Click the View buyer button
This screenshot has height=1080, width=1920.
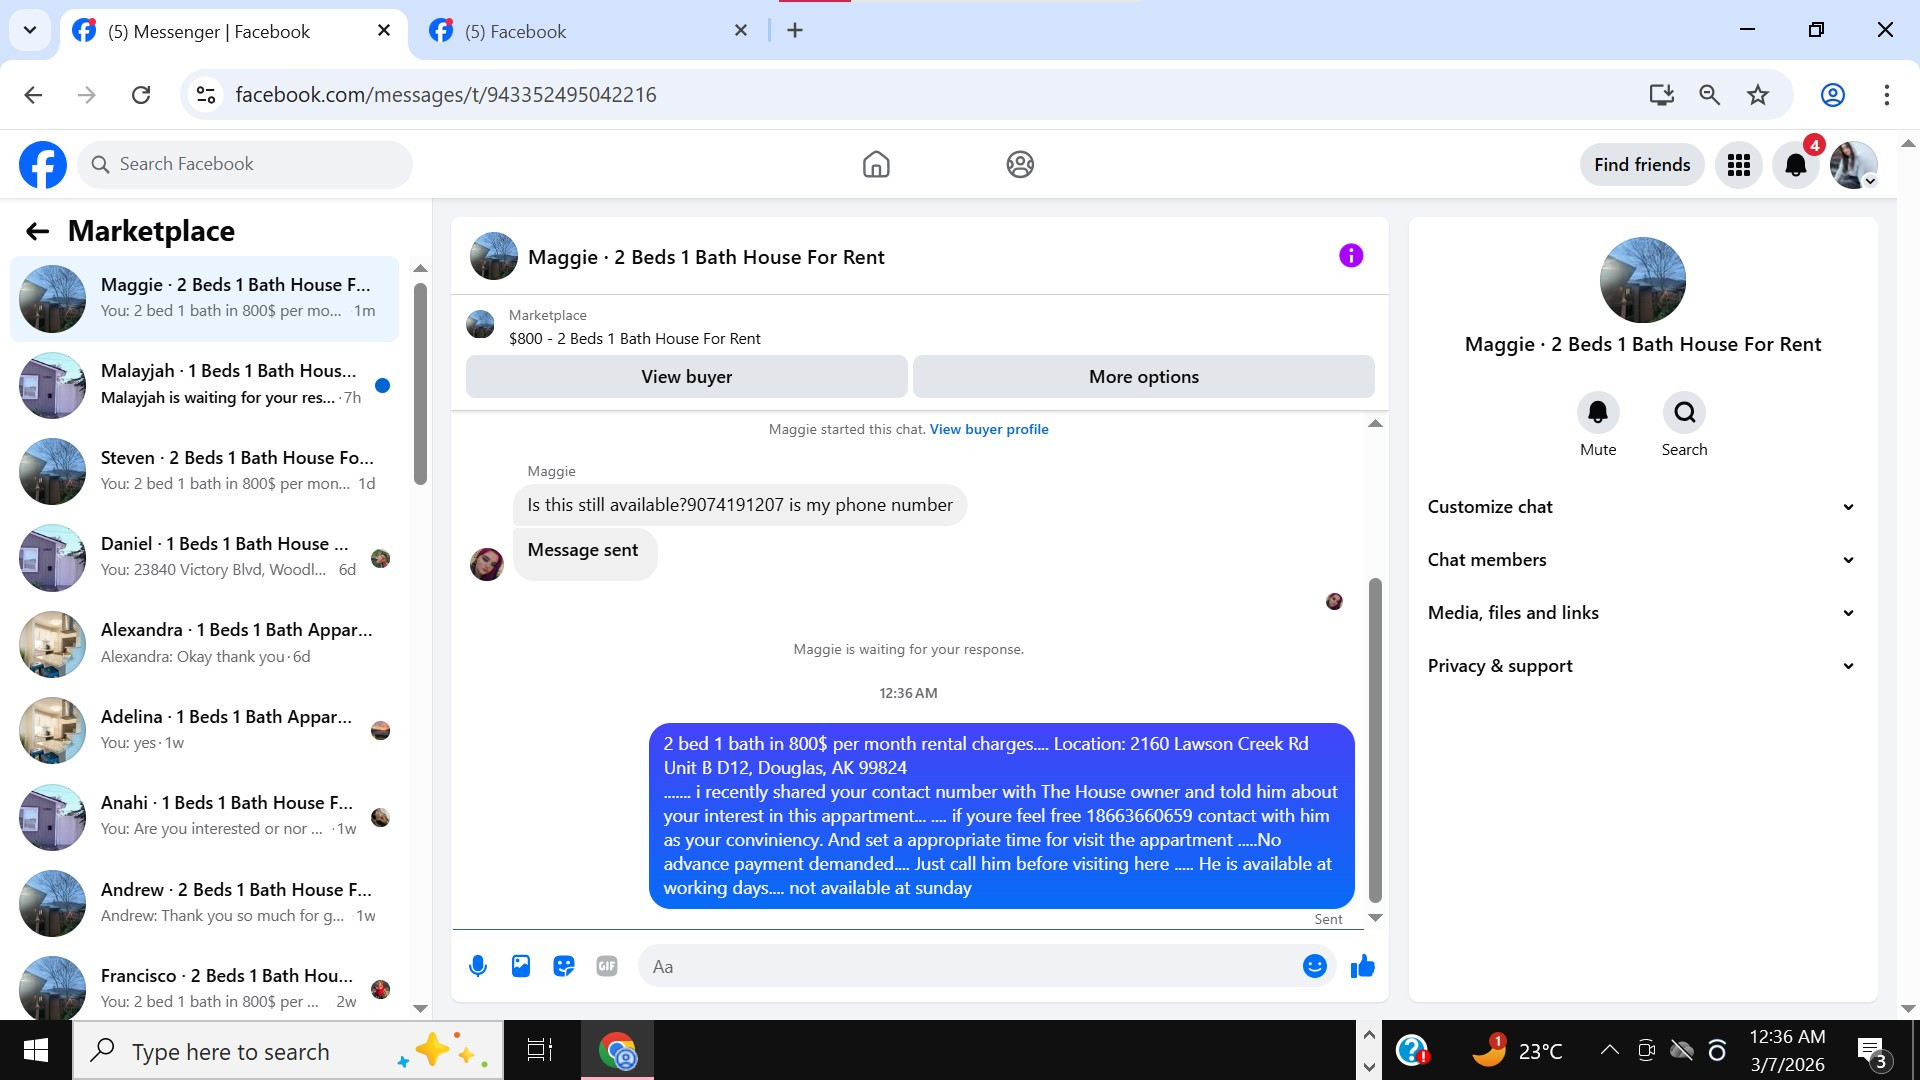click(x=687, y=377)
